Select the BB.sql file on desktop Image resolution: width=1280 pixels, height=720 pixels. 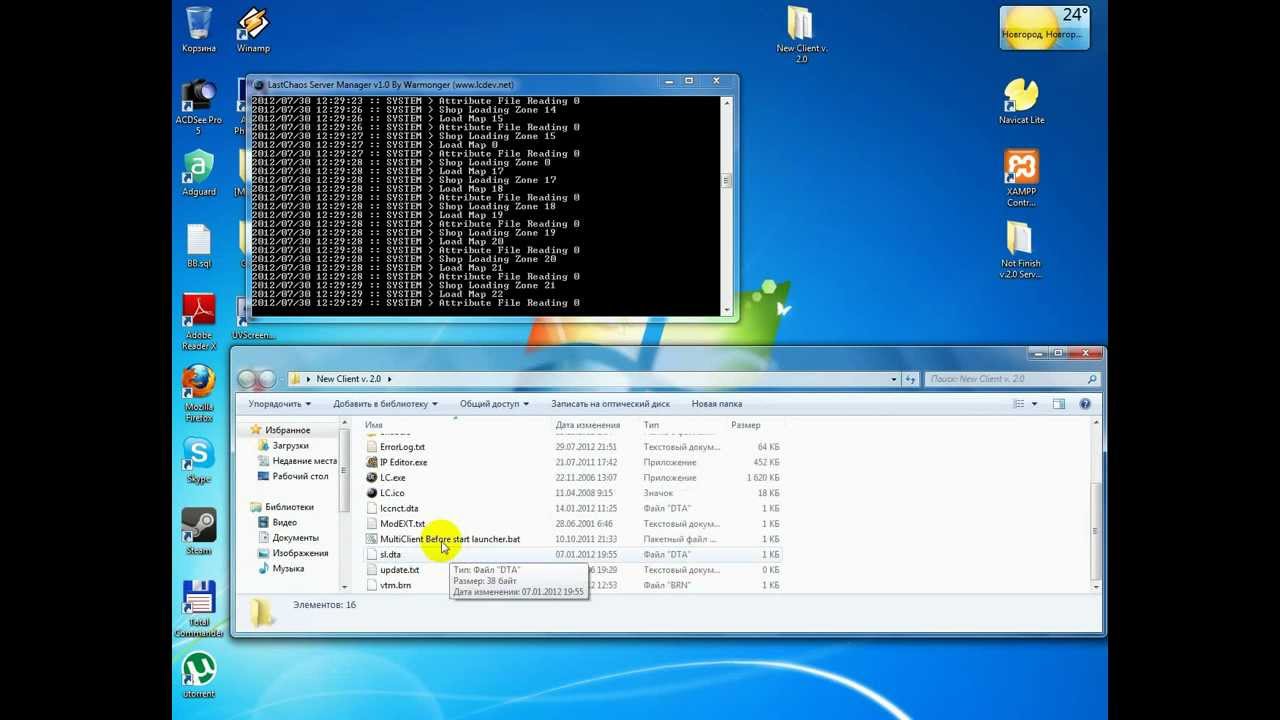tap(198, 246)
